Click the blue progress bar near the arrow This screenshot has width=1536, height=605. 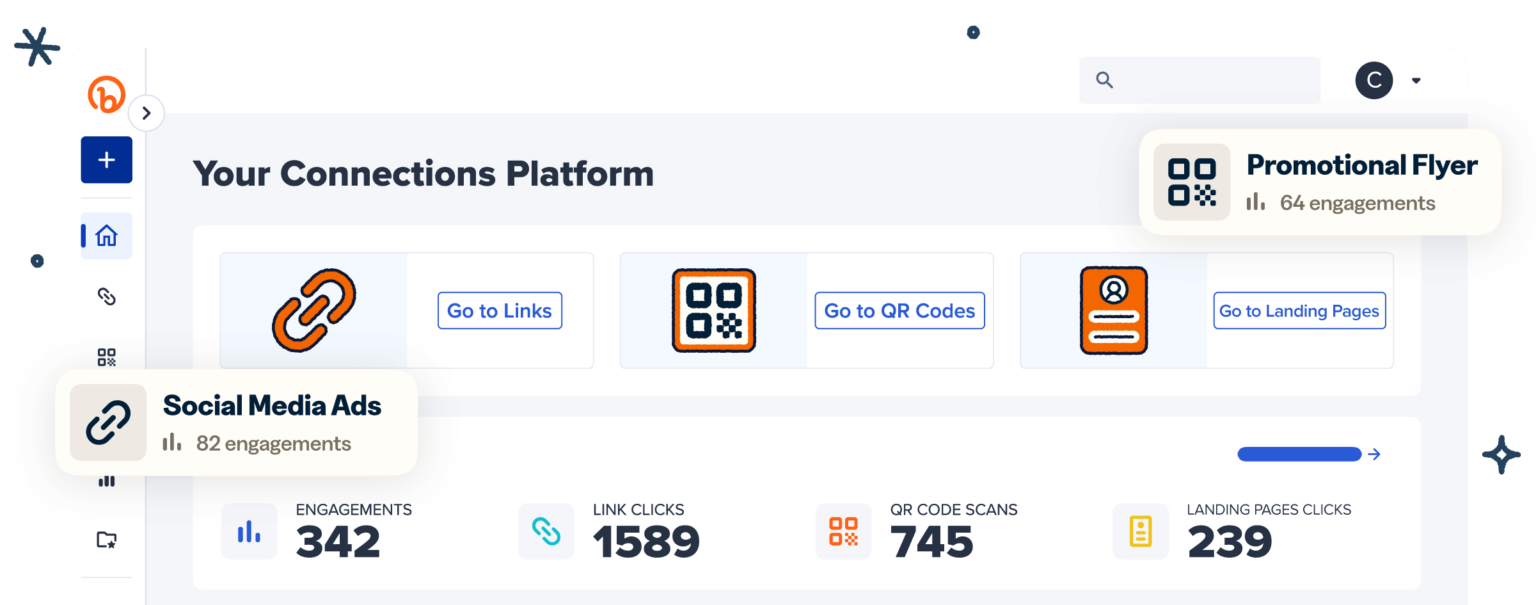coord(1299,453)
